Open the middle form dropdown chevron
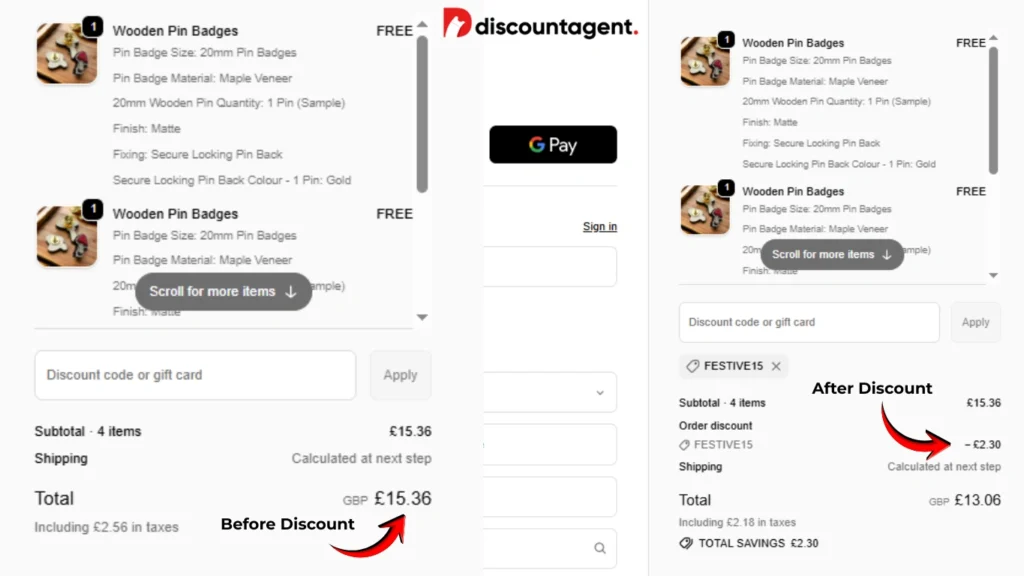This screenshot has width=1024, height=576. (x=600, y=393)
